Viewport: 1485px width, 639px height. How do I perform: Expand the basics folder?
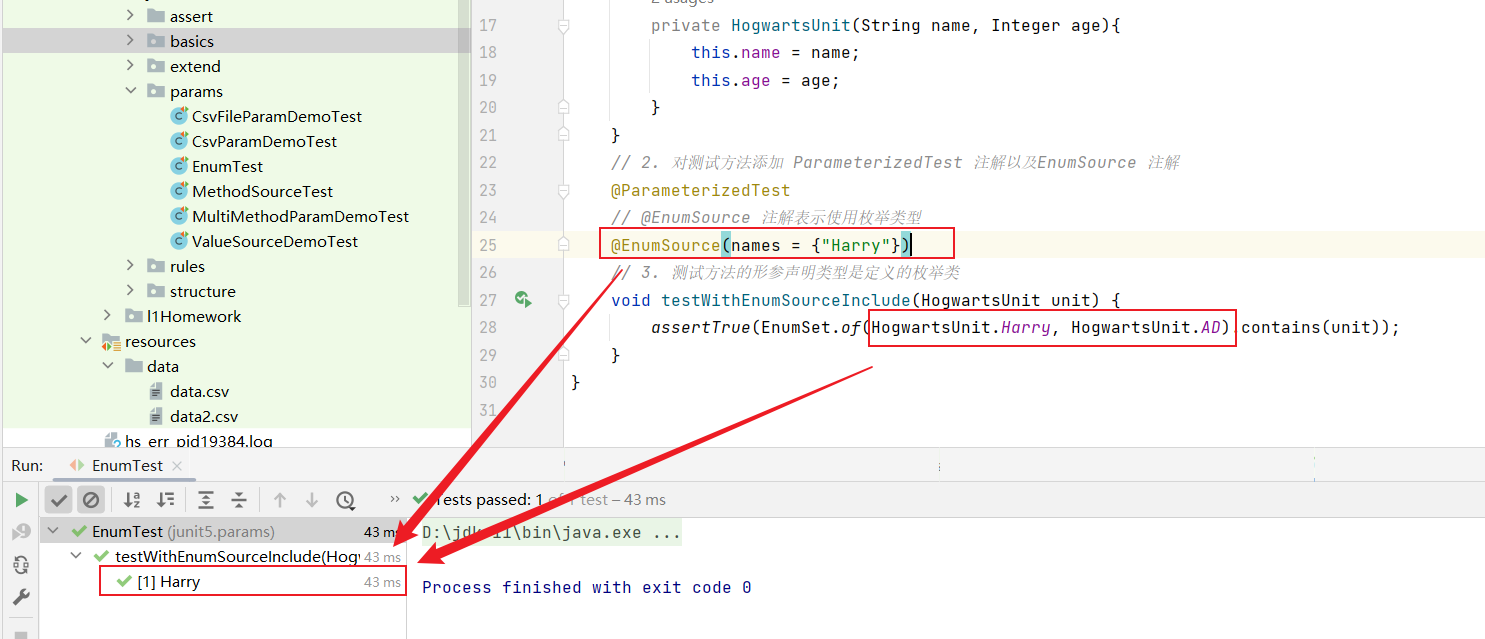[x=130, y=41]
